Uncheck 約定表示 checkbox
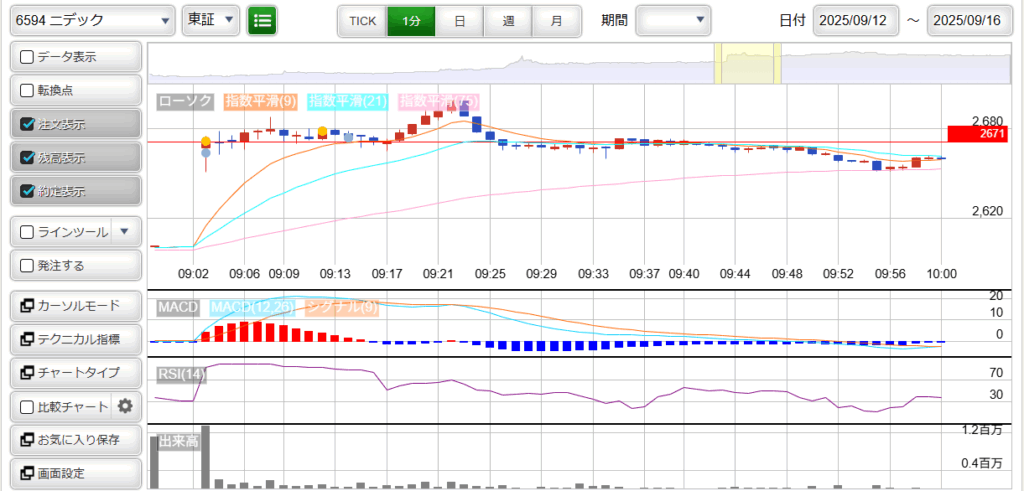The width and height of the screenshot is (1024, 491). tap(27, 191)
